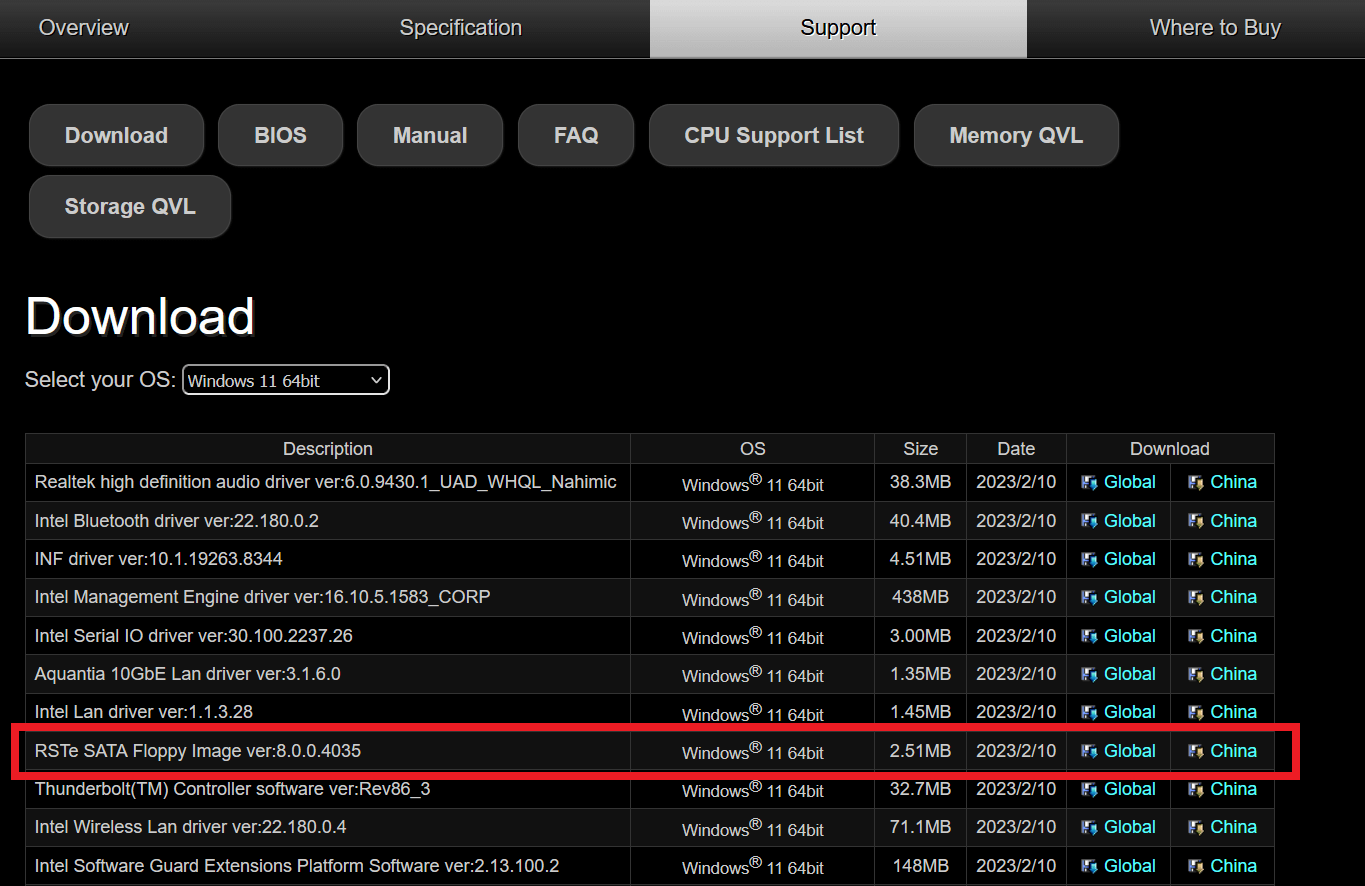Open the Memory QVL list
The height and width of the screenshot is (886, 1365).
tap(1016, 135)
